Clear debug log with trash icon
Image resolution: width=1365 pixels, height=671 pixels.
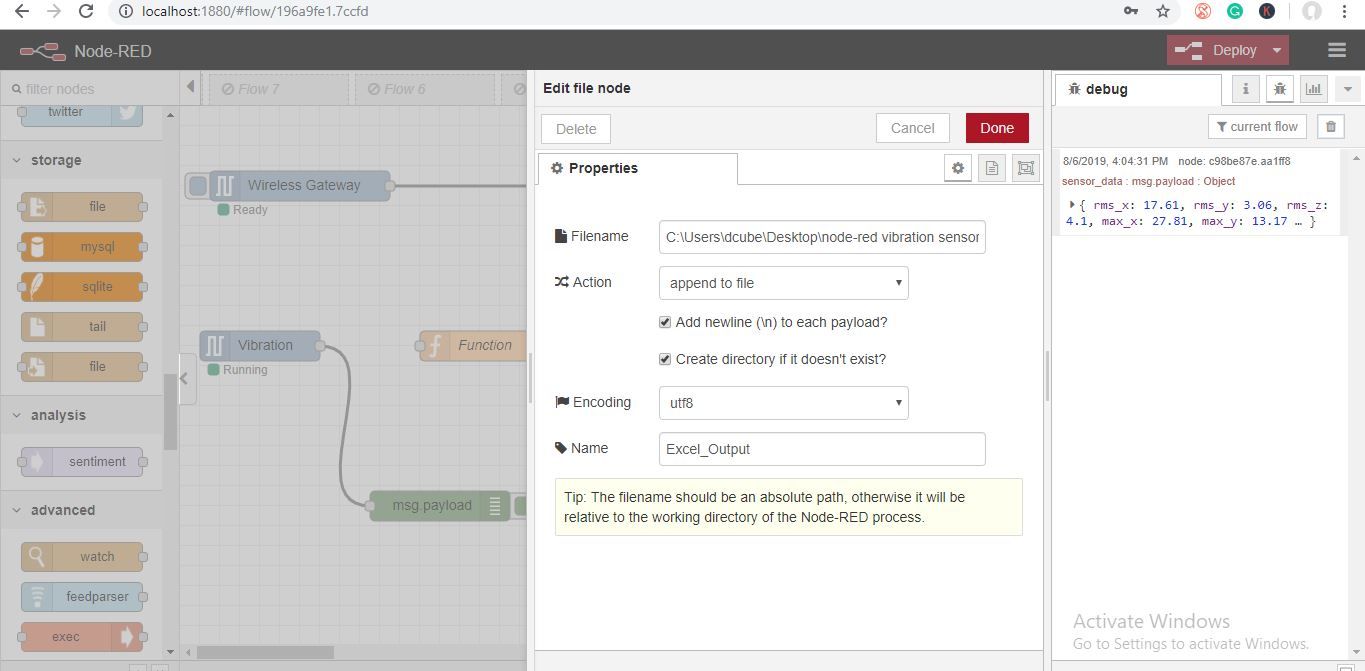[1331, 127]
